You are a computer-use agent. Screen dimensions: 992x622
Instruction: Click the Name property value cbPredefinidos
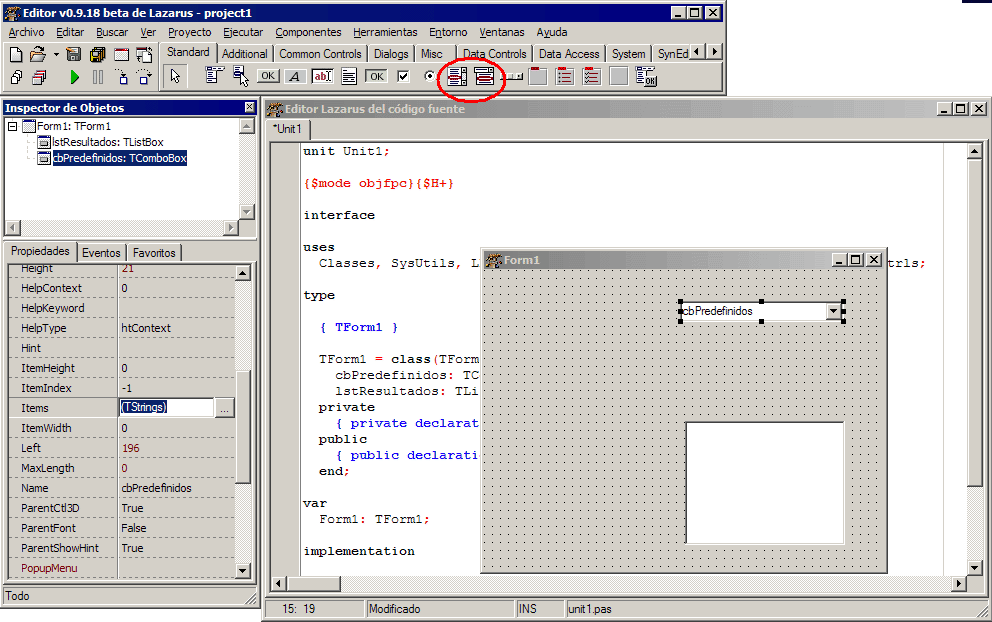pyautogui.click(x=176, y=488)
